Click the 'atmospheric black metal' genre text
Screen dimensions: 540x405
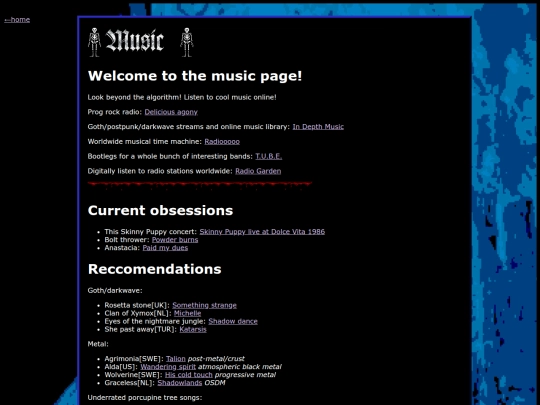[240, 367]
